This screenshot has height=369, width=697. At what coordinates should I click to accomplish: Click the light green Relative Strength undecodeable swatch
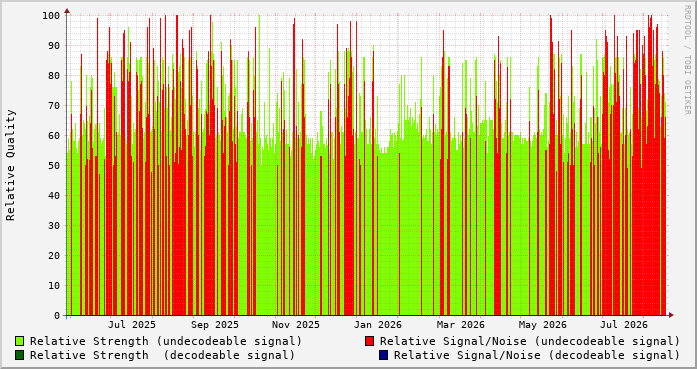coord(20,341)
